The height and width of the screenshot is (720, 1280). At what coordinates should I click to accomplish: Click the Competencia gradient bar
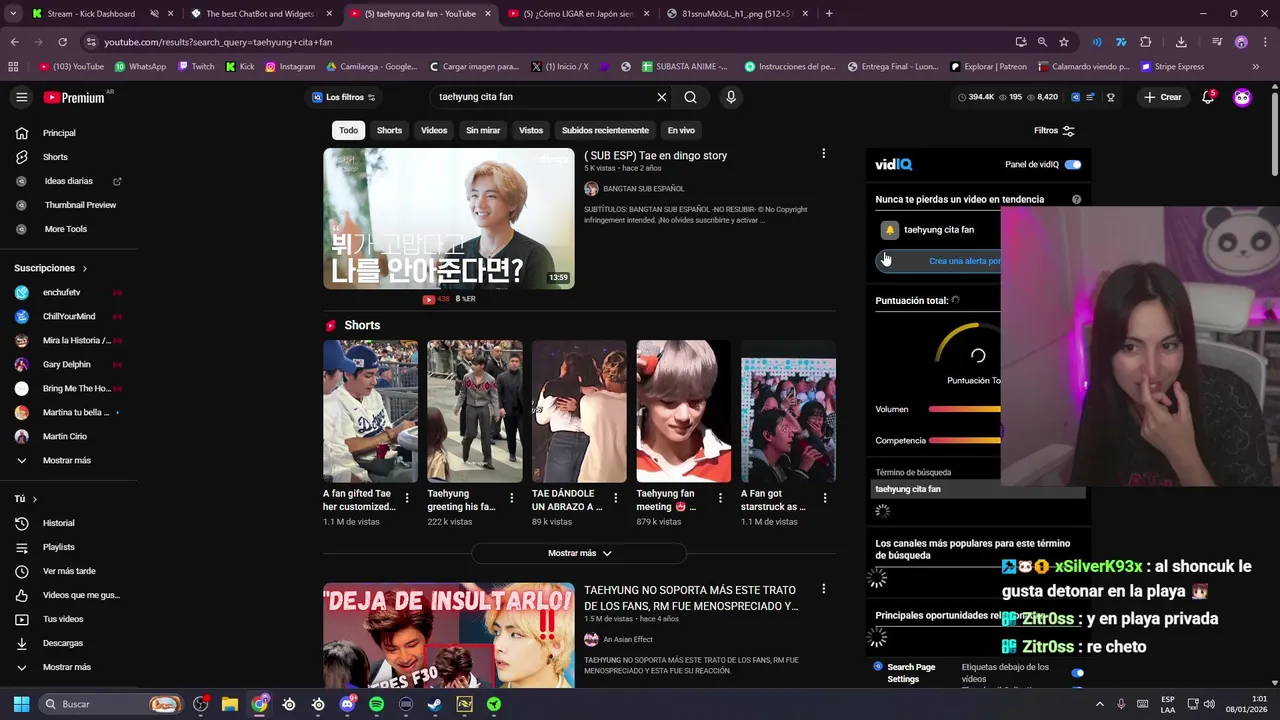tap(964, 440)
